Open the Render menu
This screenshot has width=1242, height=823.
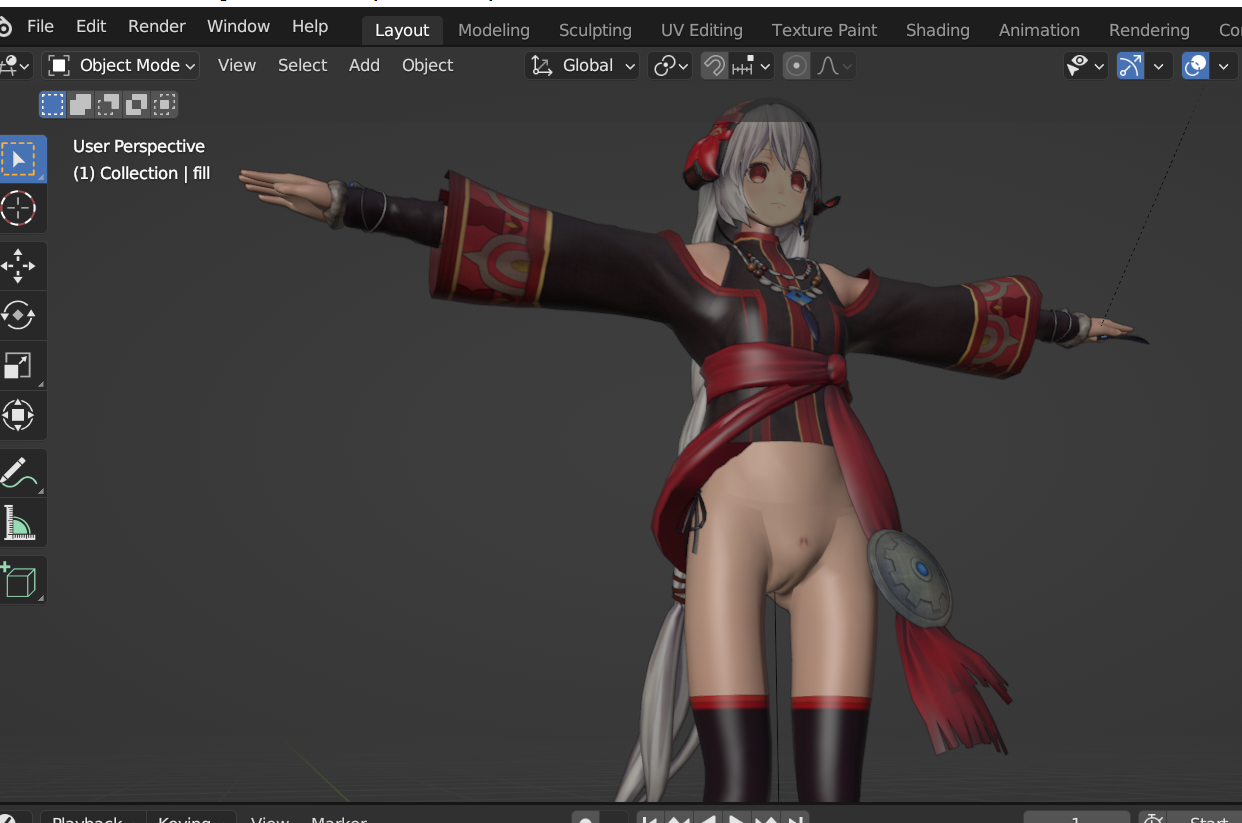[x=157, y=27]
